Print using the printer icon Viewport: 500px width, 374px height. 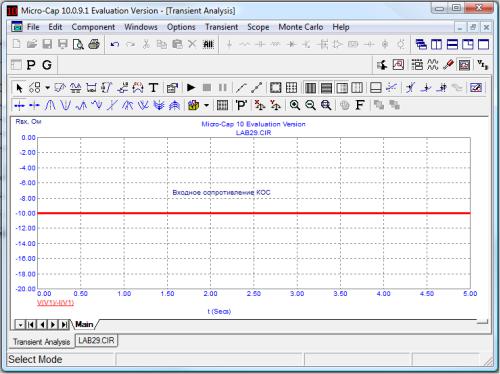[x=94, y=44]
